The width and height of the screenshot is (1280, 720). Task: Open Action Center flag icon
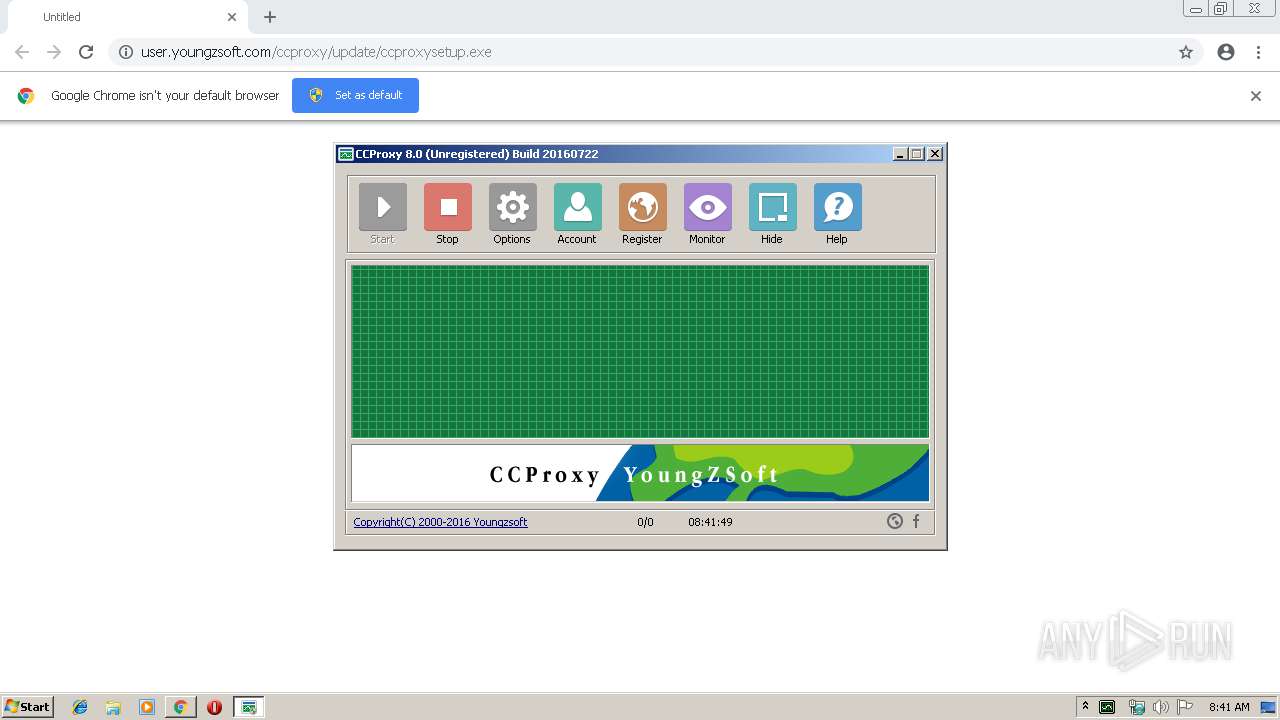tap(1185, 707)
